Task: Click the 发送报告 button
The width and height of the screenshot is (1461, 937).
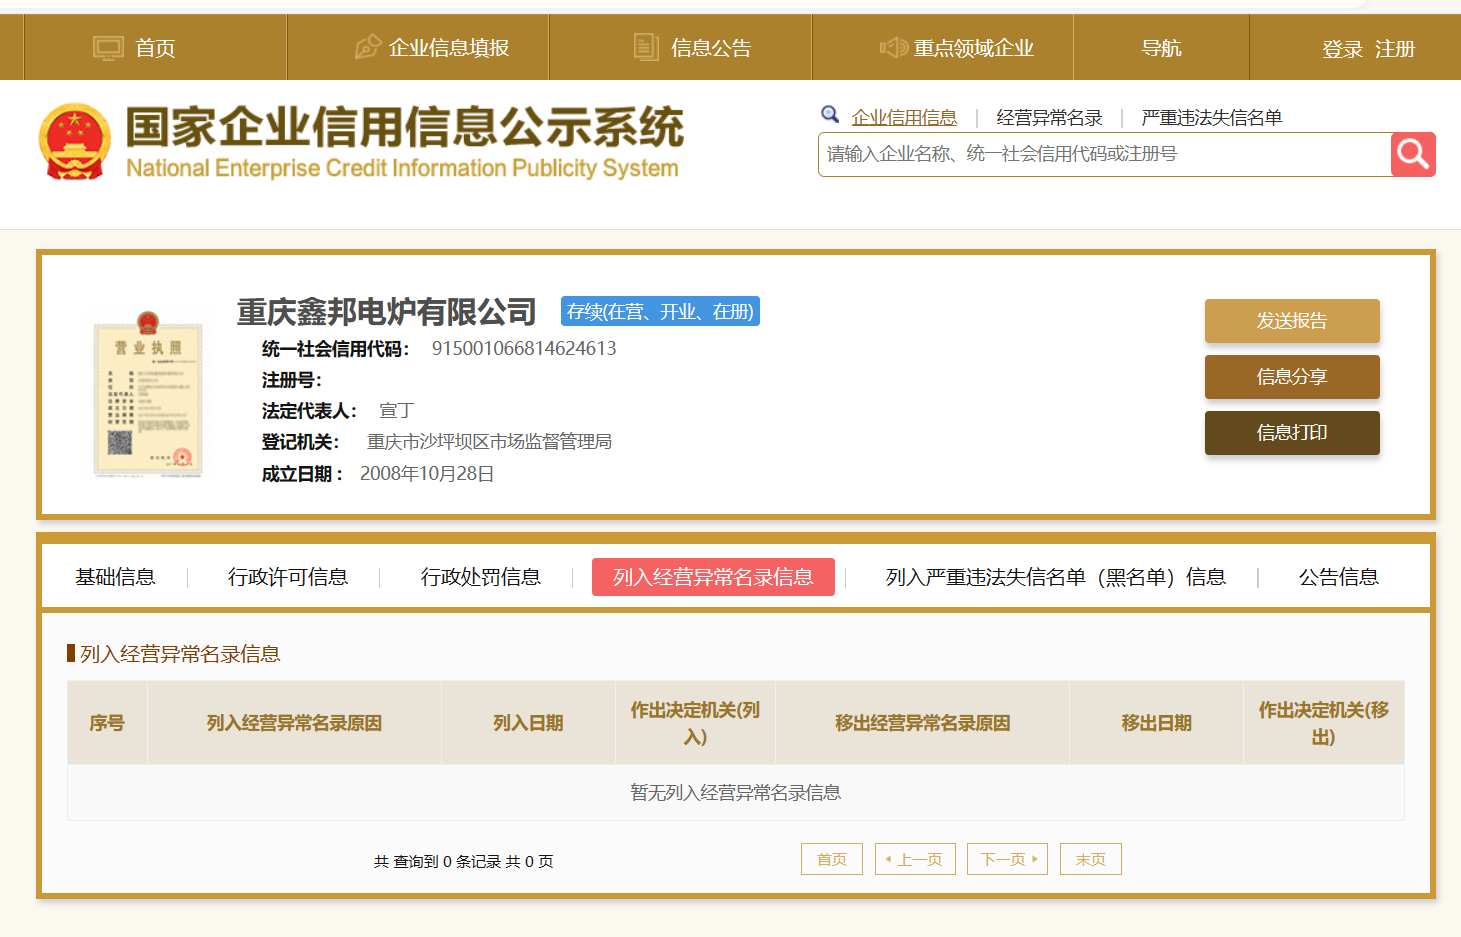Action: [x=1292, y=321]
